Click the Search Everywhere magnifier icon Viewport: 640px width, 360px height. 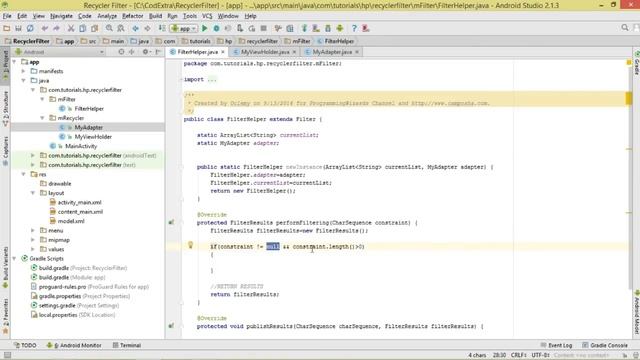(625, 28)
